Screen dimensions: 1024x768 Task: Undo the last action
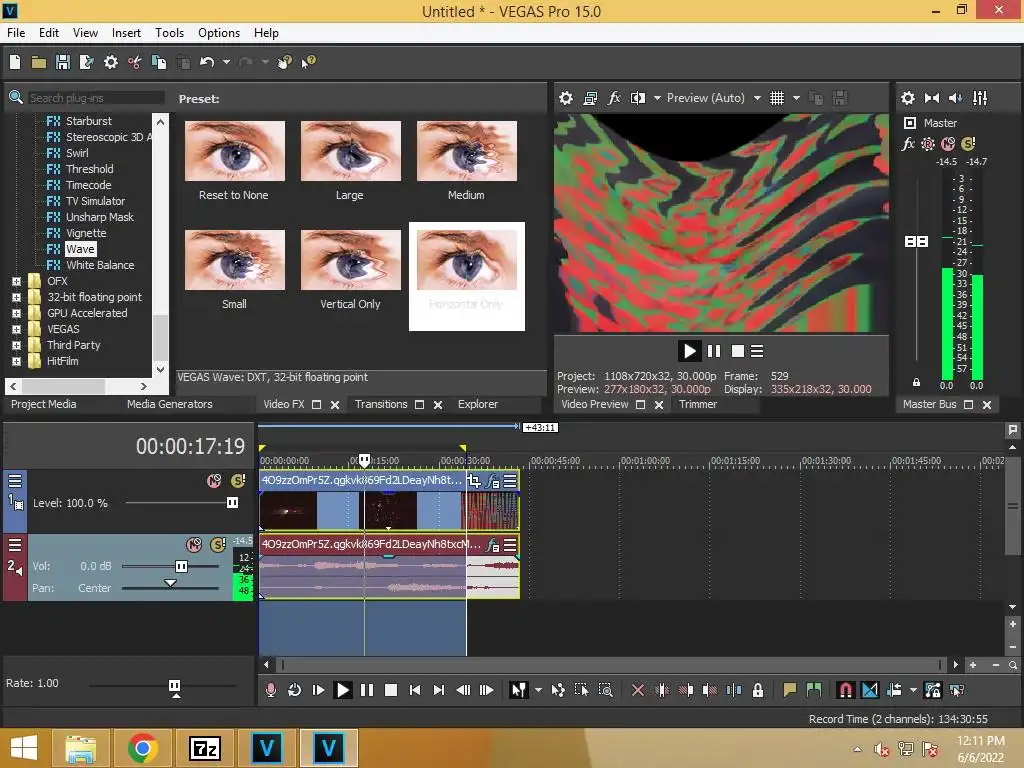pyautogui.click(x=207, y=62)
